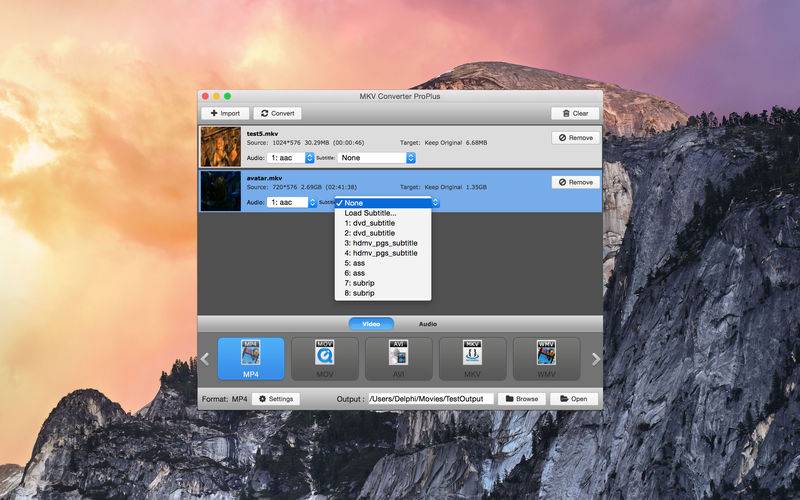Open the audio dropdown for test5.mkv
800x500 pixels.
tap(290, 158)
